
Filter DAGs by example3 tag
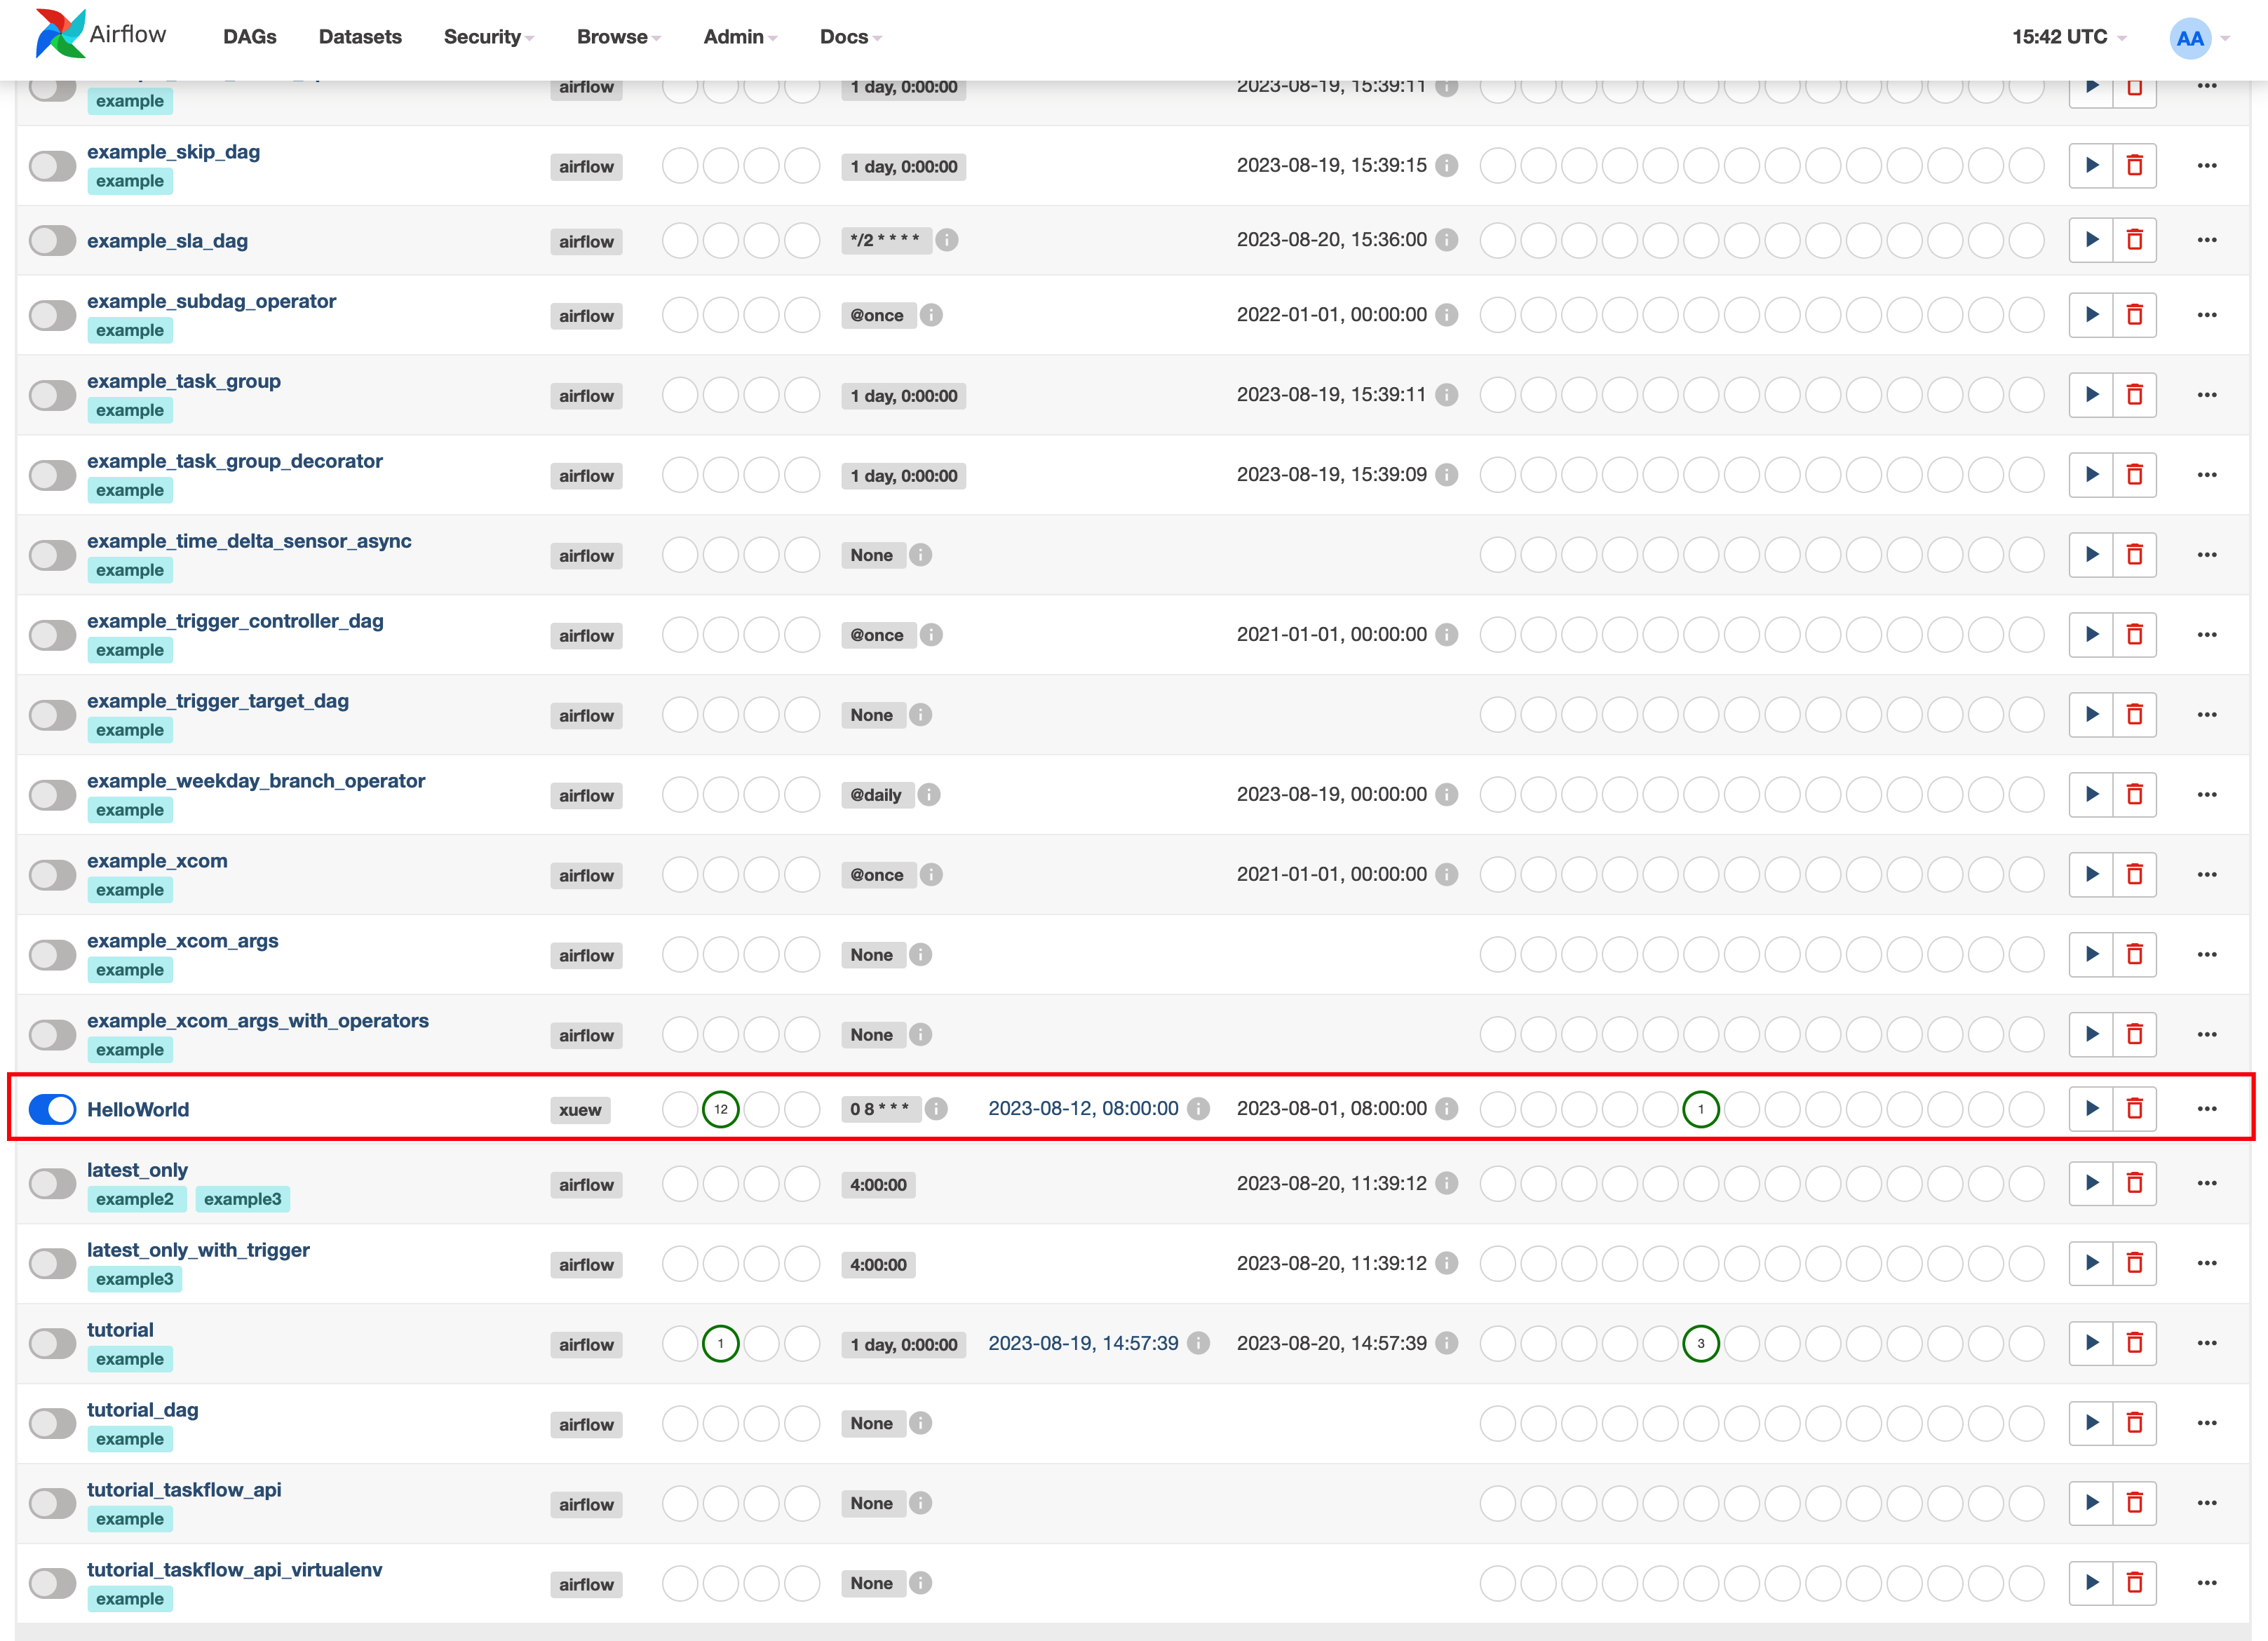[x=243, y=1198]
